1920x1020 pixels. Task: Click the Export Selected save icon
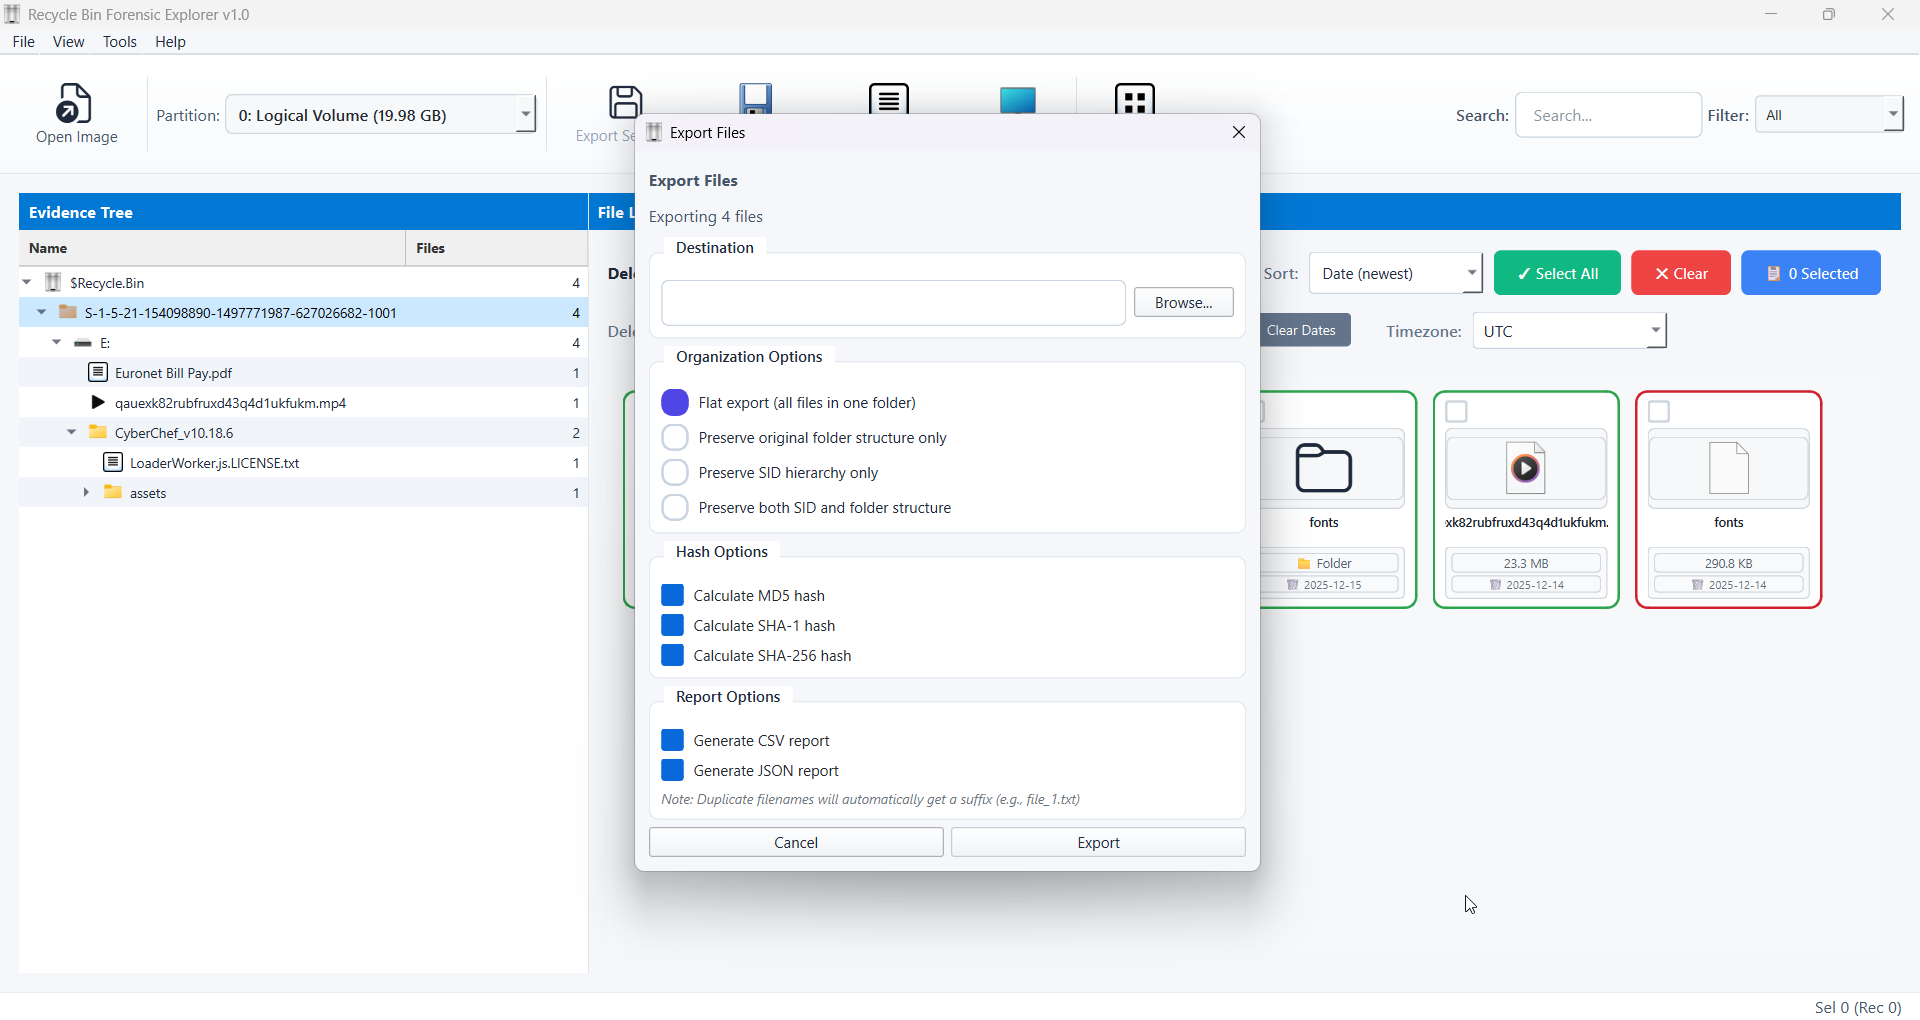coord(625,101)
